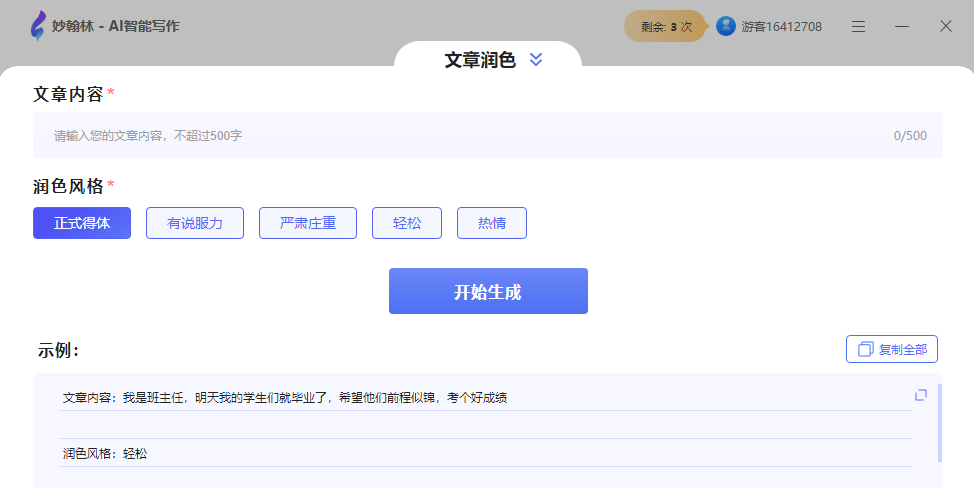Click the 妙翰林 - AI智能写作 title text

pos(116,26)
